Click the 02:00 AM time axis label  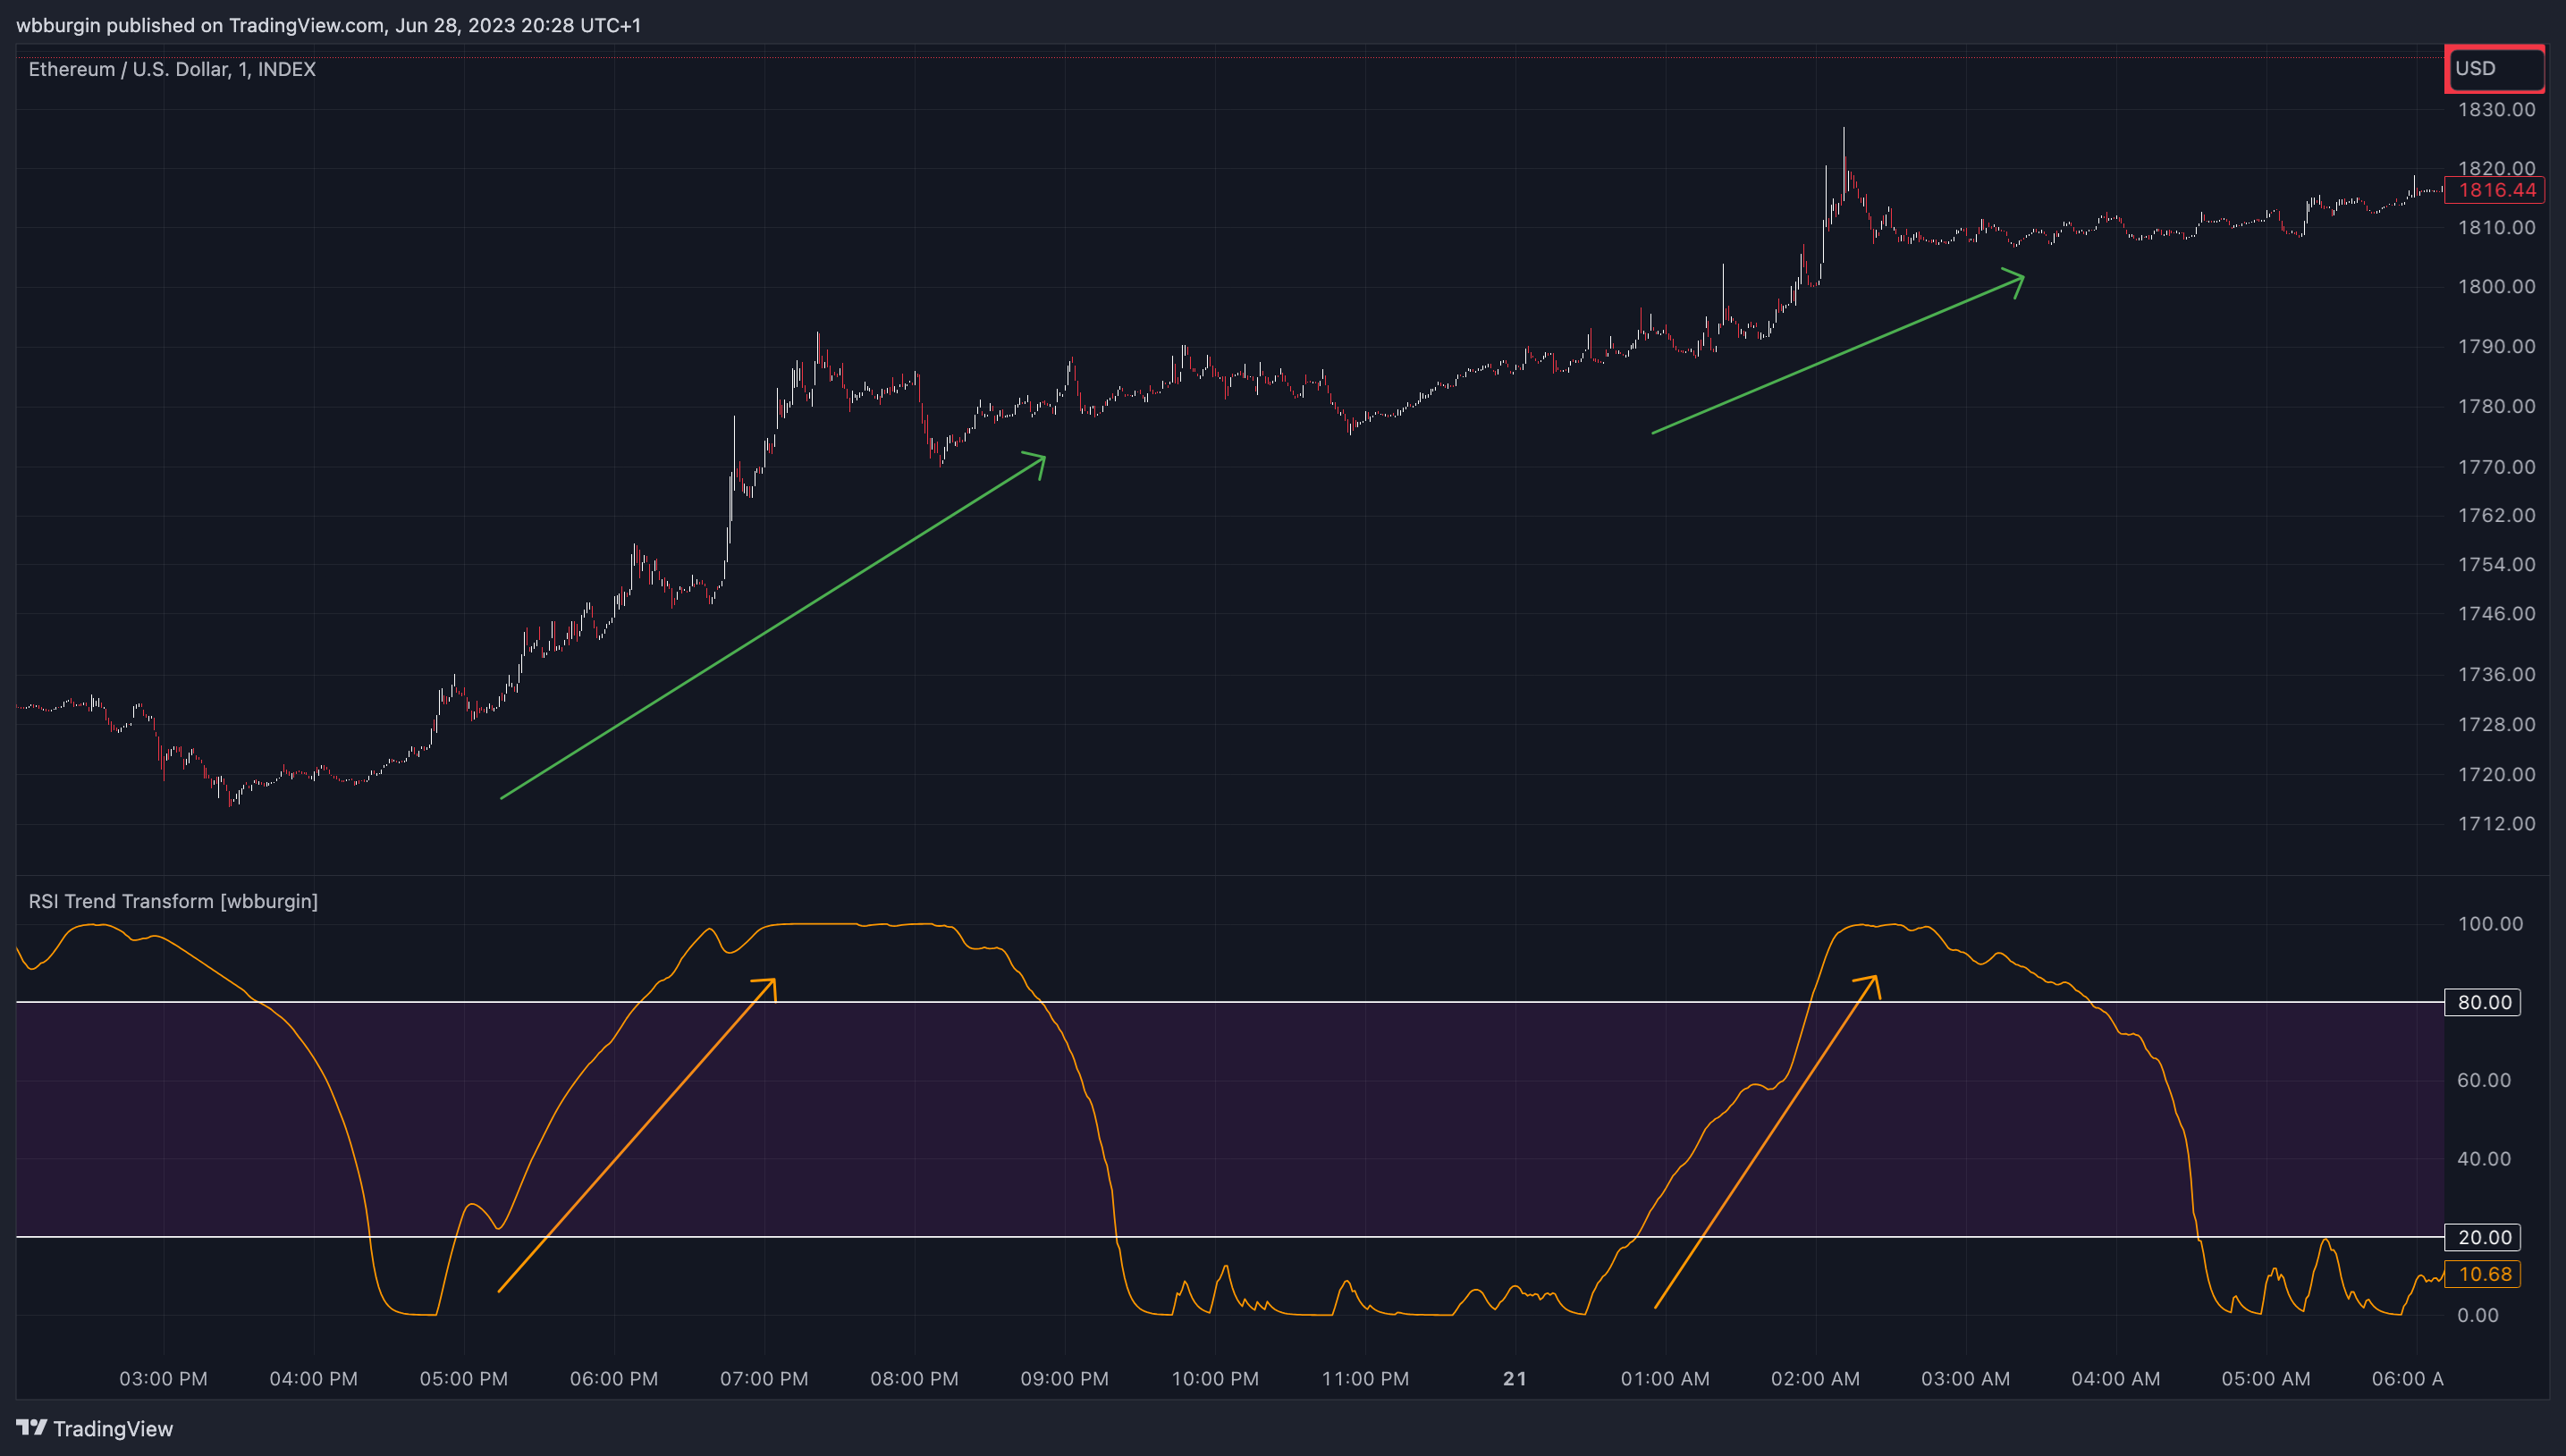click(1815, 1379)
